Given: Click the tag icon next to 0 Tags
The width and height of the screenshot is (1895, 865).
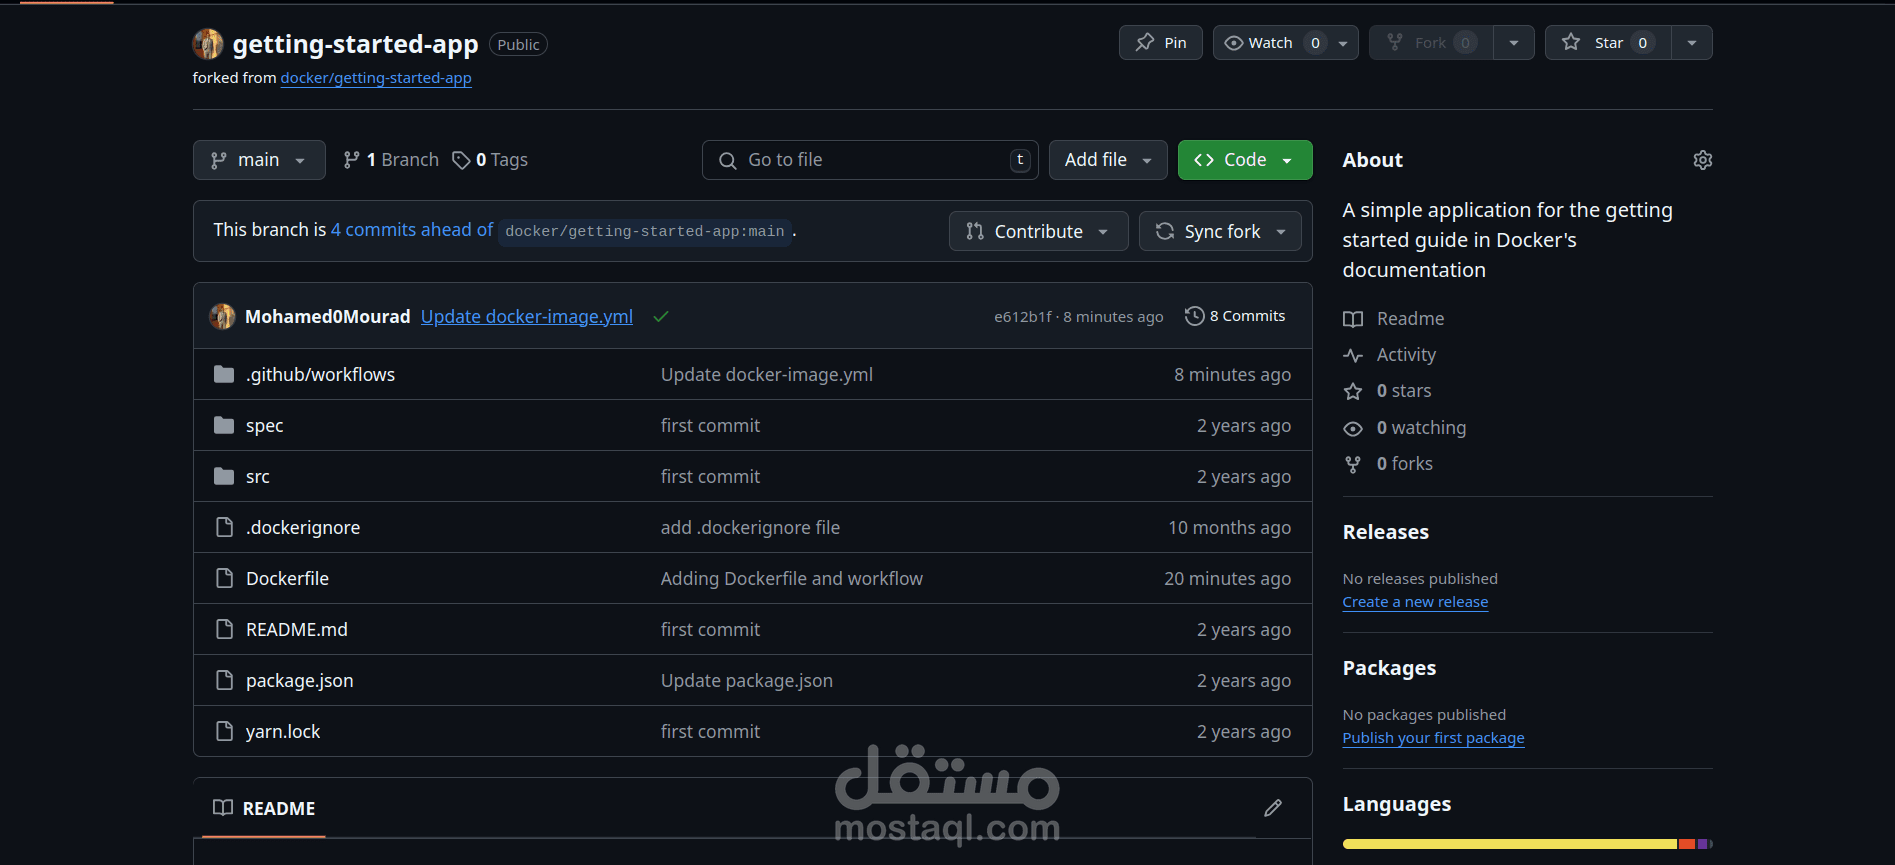Looking at the screenshot, I should click(x=461, y=160).
